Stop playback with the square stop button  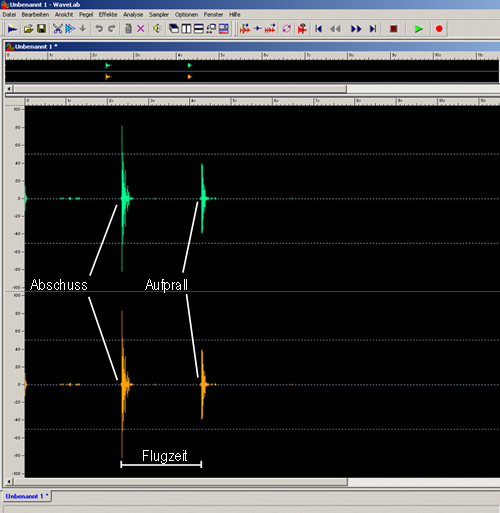(x=394, y=29)
